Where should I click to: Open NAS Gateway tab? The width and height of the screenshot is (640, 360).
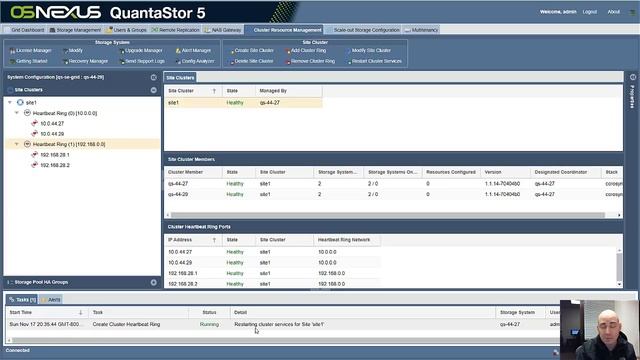[223, 30]
